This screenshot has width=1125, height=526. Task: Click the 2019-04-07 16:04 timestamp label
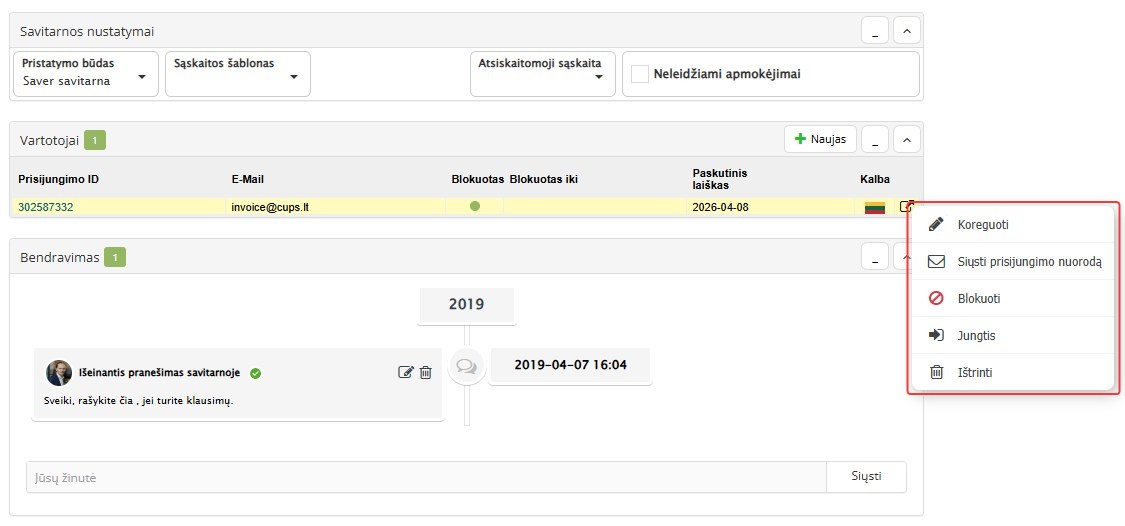pos(570,365)
